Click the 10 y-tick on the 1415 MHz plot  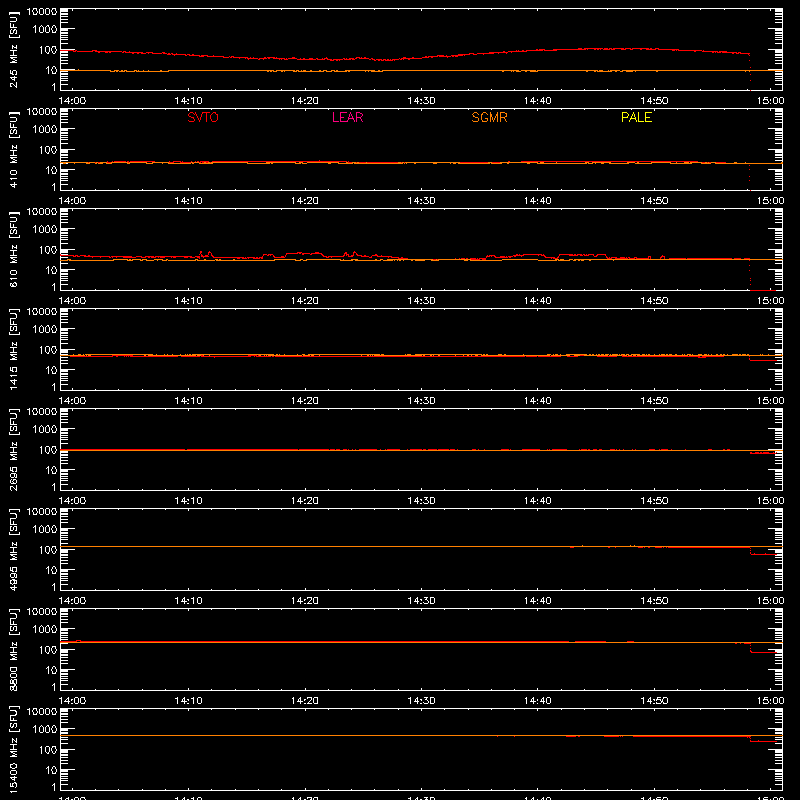pos(52,370)
